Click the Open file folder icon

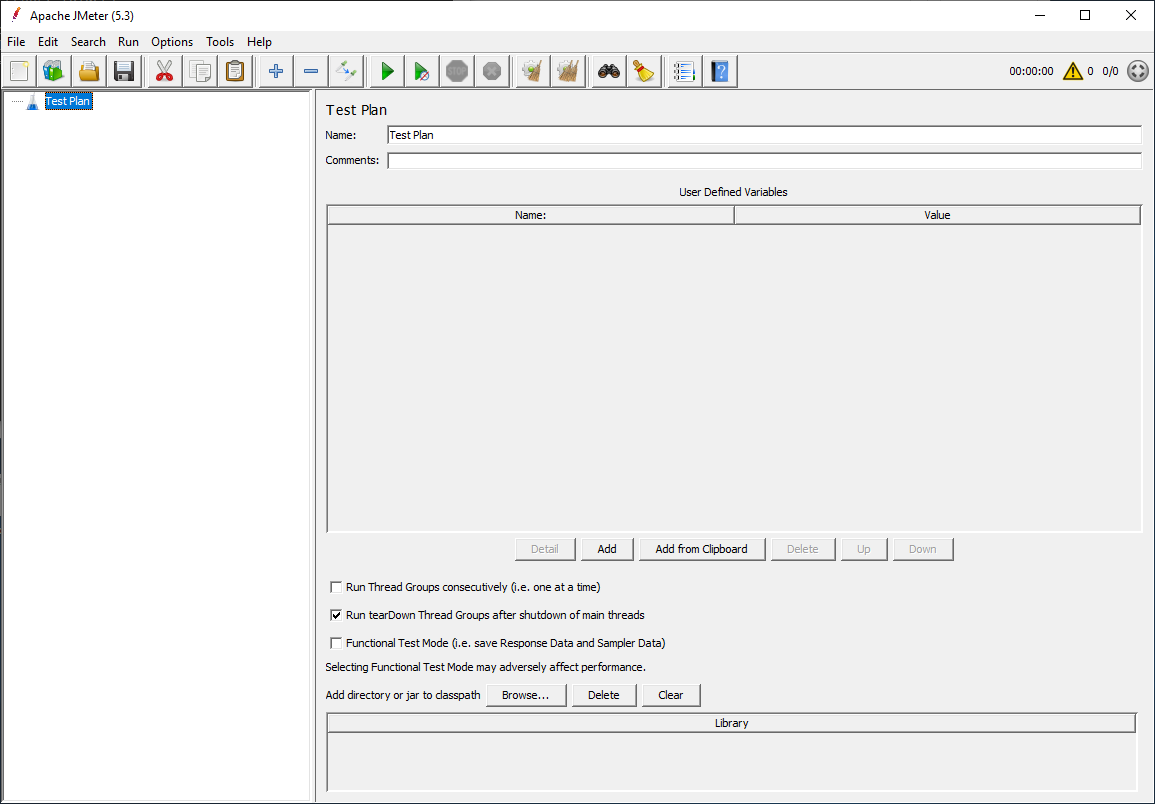(x=89, y=71)
